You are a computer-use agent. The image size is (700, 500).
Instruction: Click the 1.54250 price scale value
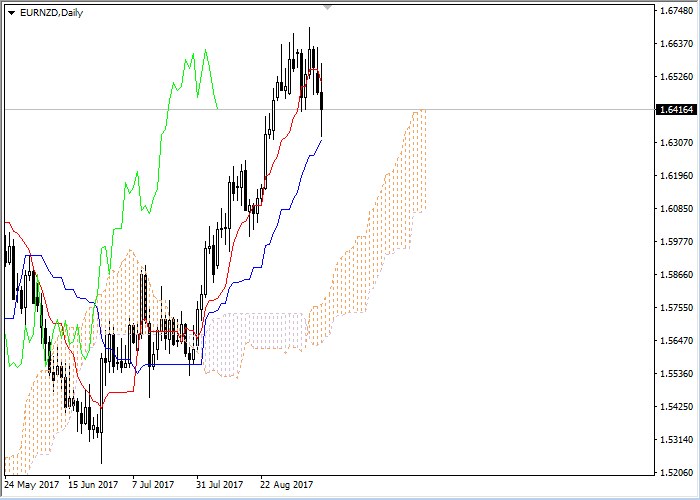(676, 406)
